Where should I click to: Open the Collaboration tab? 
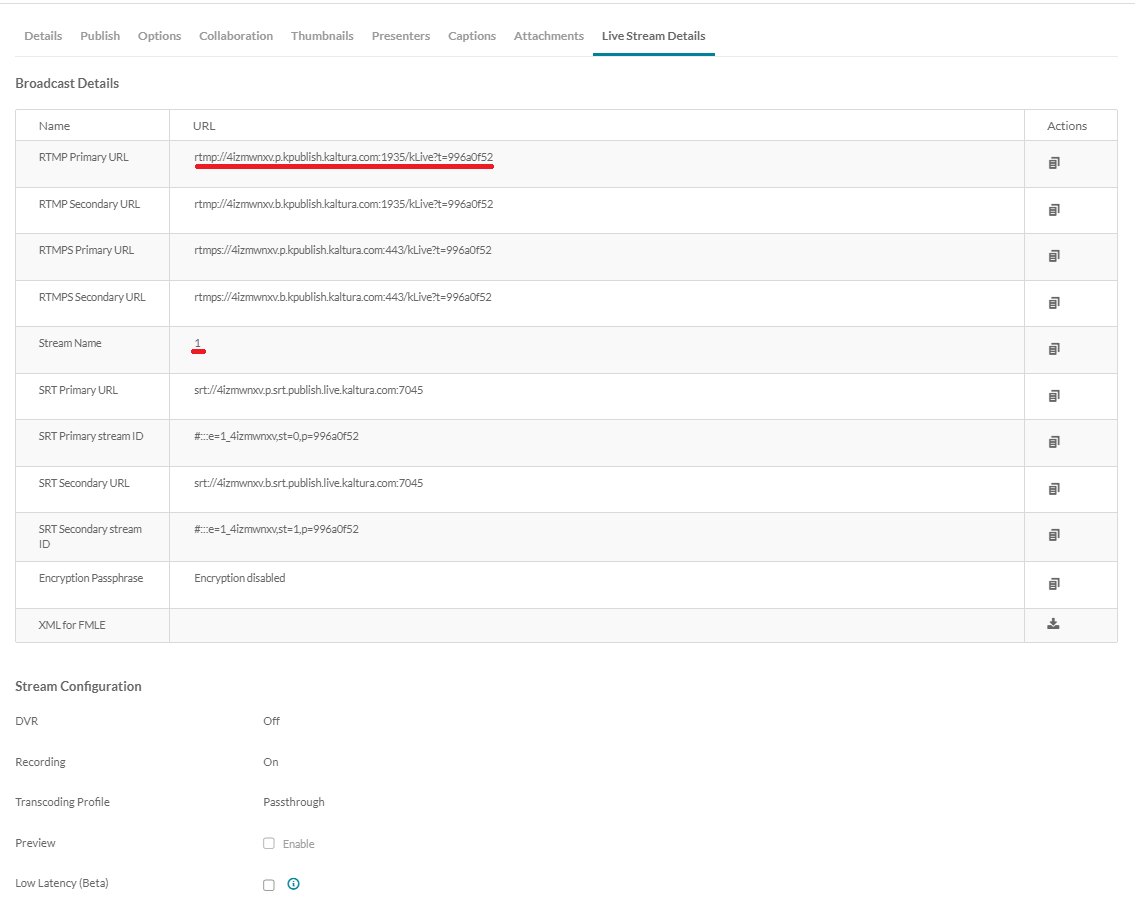point(235,35)
